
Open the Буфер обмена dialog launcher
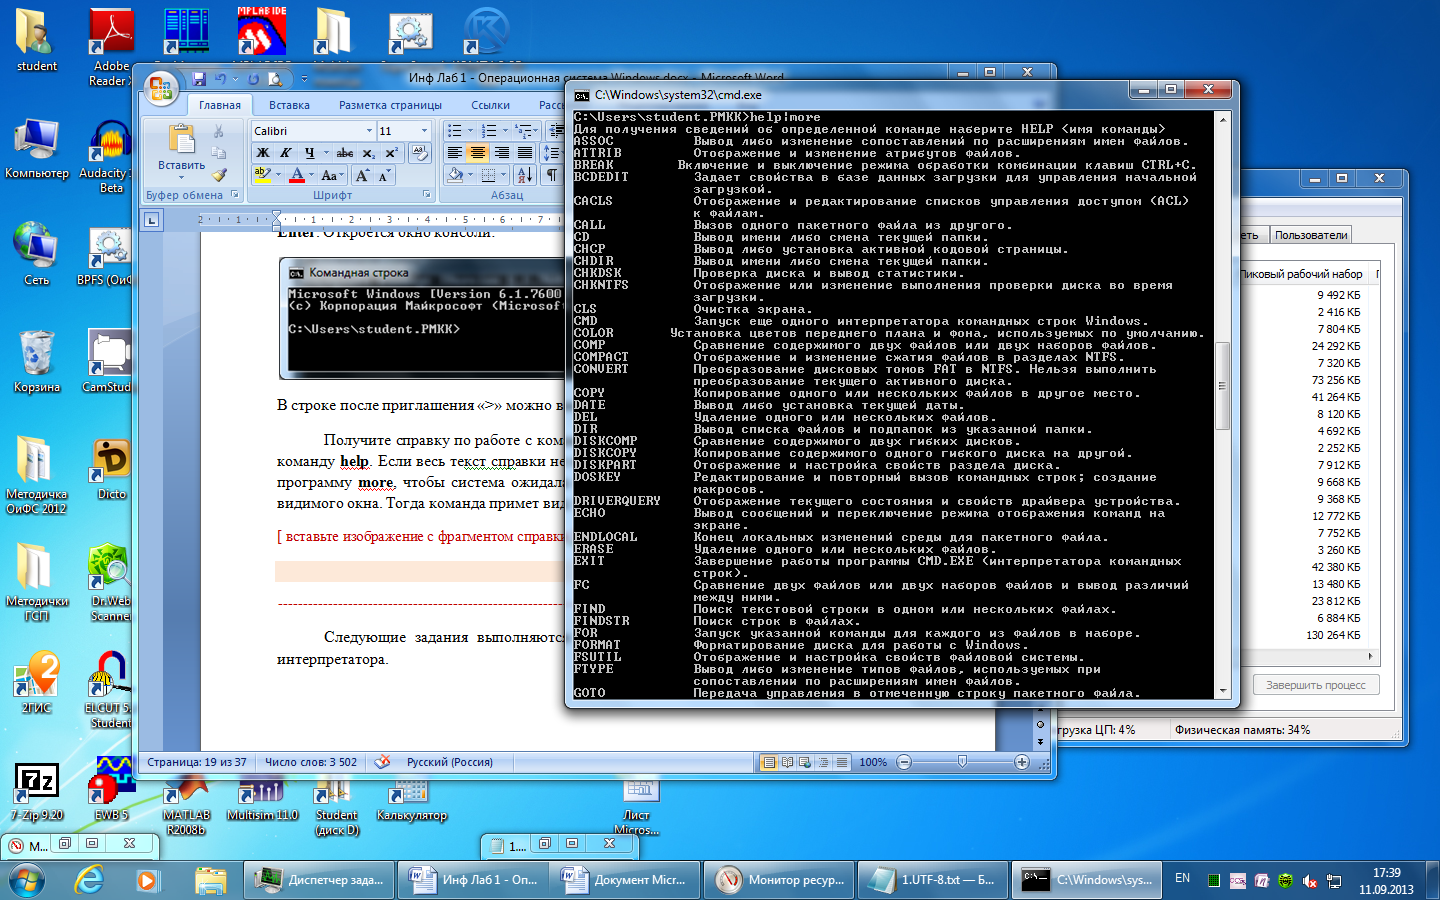coord(235,194)
